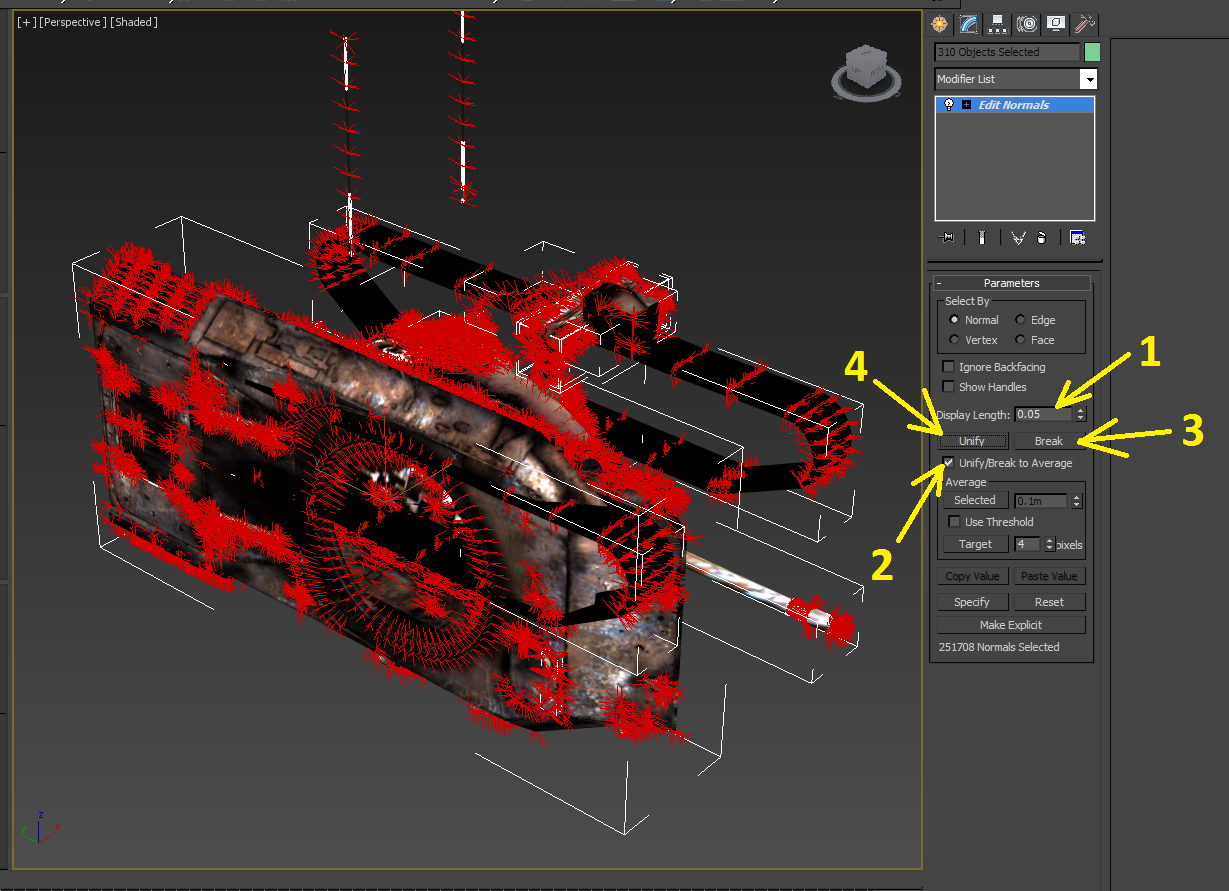The height and width of the screenshot is (891, 1229).
Task: Open the Display panel icon
Action: (1055, 24)
